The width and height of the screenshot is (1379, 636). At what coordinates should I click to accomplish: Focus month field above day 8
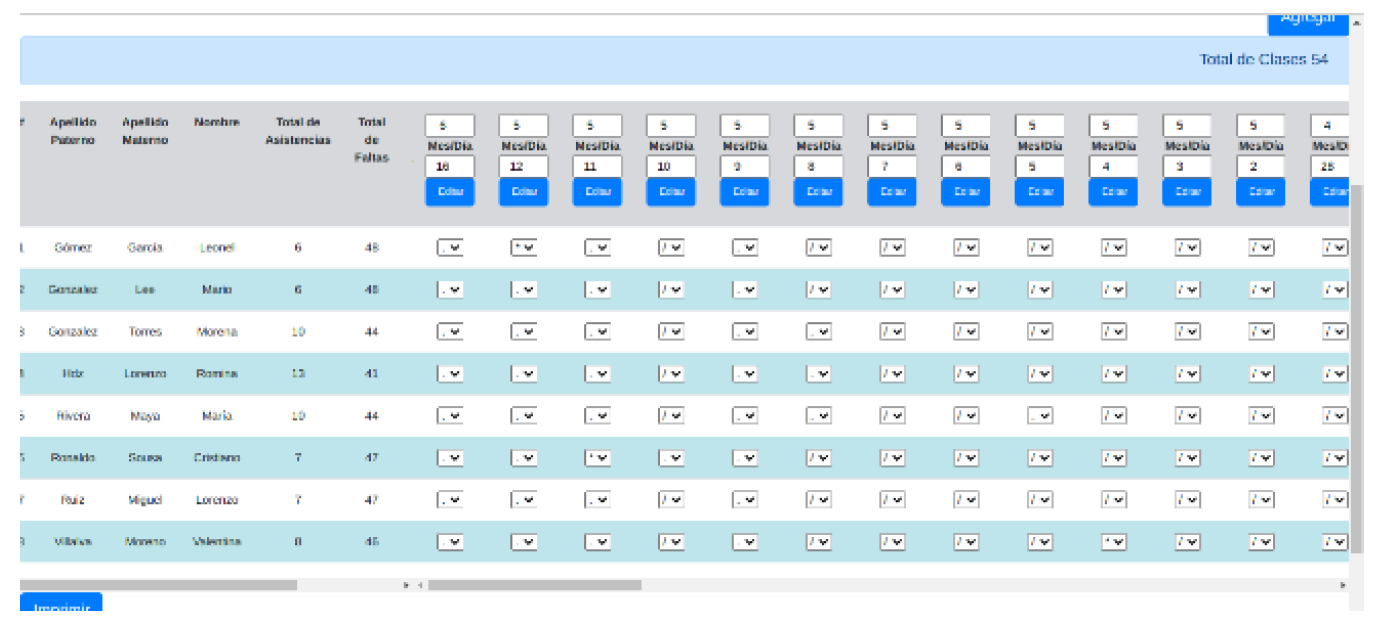pyautogui.click(x=819, y=126)
